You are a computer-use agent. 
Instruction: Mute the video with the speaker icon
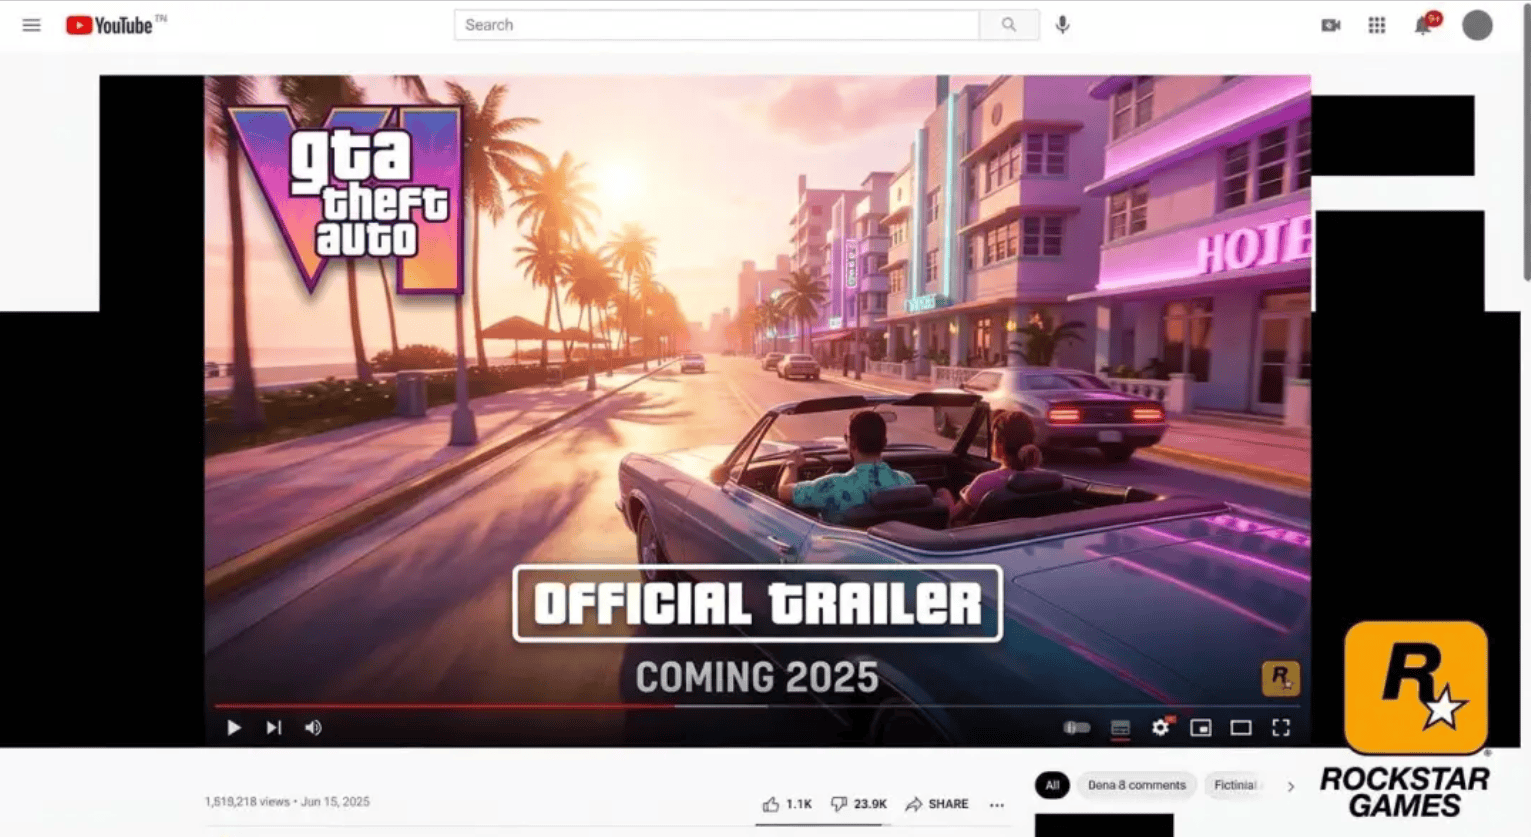pyautogui.click(x=312, y=728)
